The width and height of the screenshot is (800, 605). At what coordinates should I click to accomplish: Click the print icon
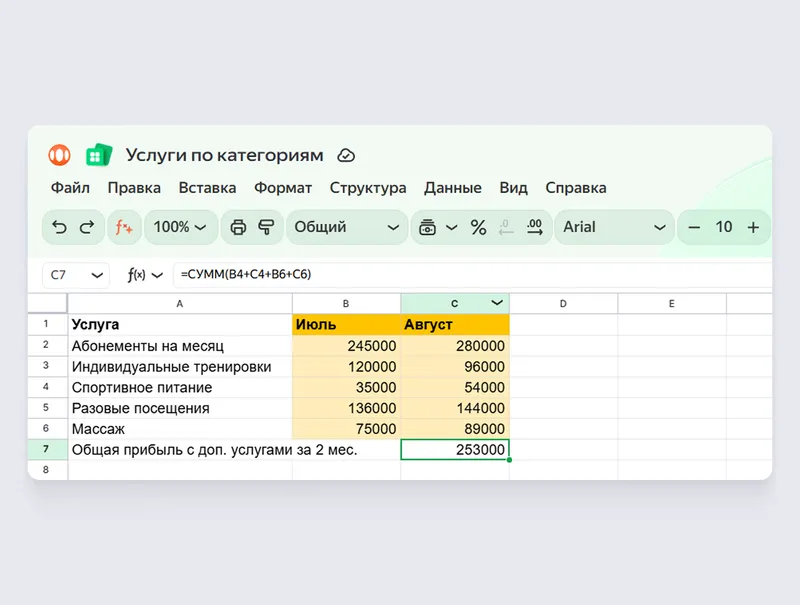coord(238,227)
